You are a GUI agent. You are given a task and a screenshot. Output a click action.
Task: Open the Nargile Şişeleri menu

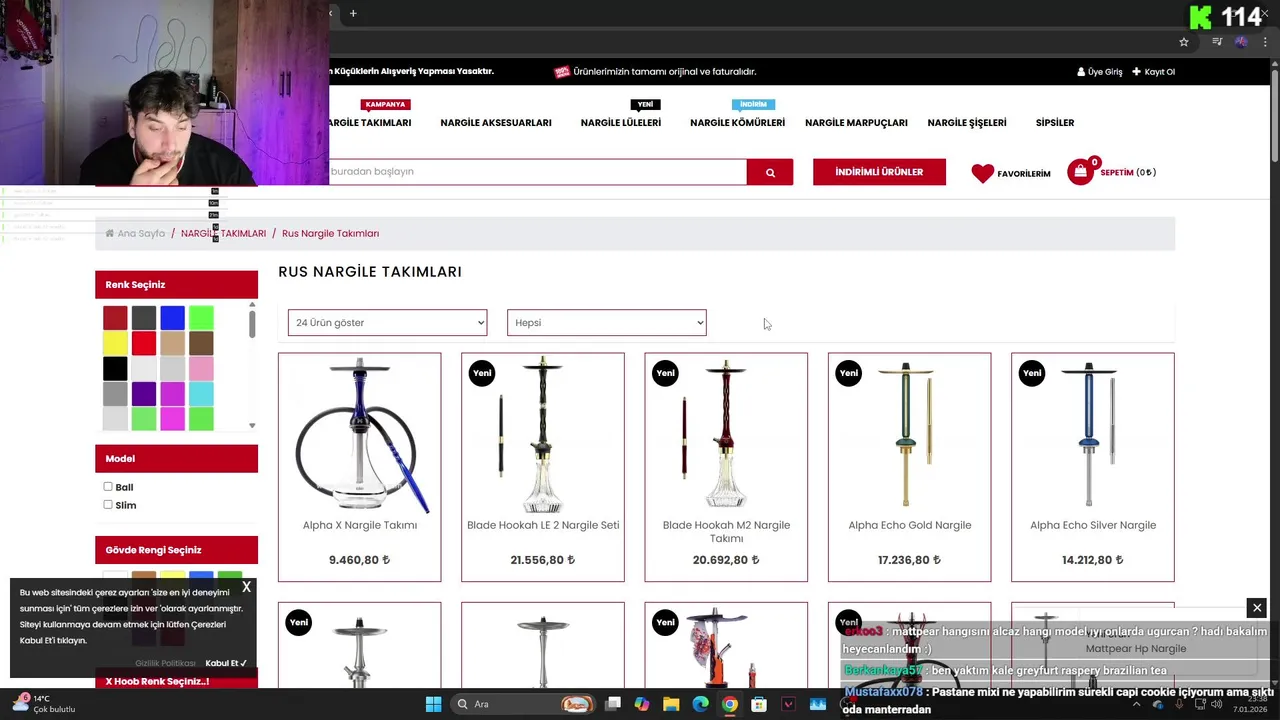coord(967,123)
